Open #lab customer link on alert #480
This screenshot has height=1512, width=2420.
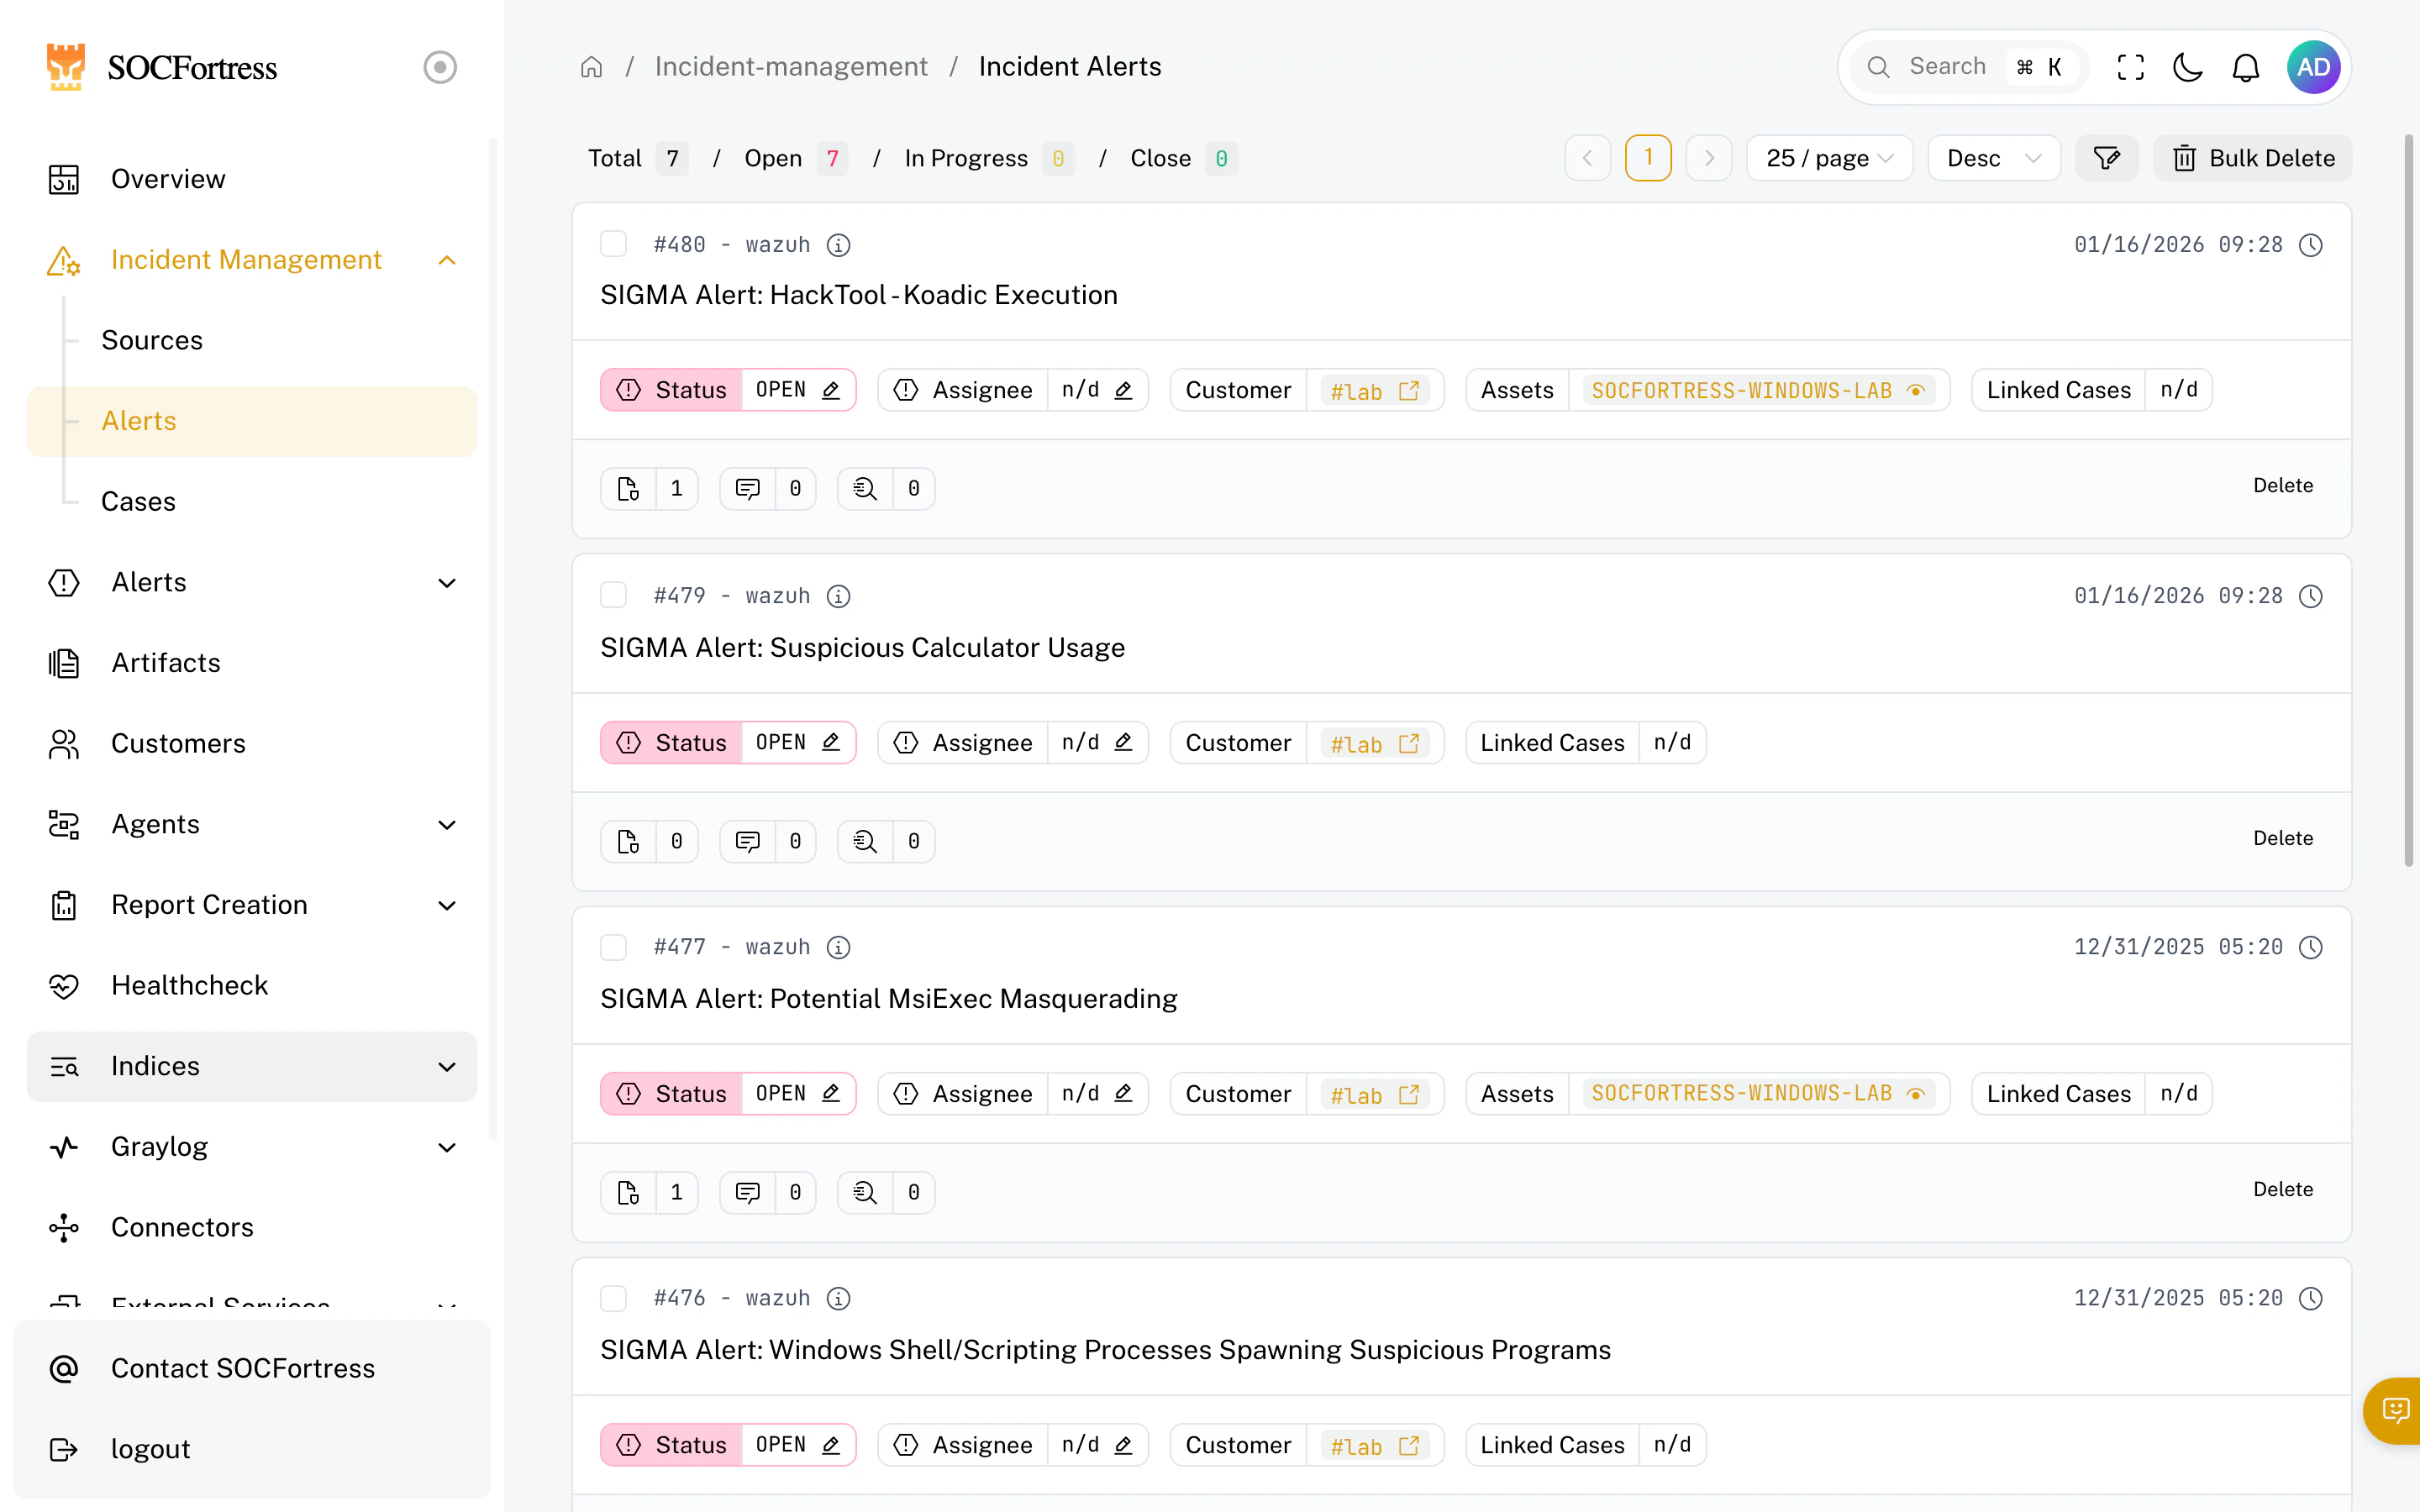coord(1375,391)
